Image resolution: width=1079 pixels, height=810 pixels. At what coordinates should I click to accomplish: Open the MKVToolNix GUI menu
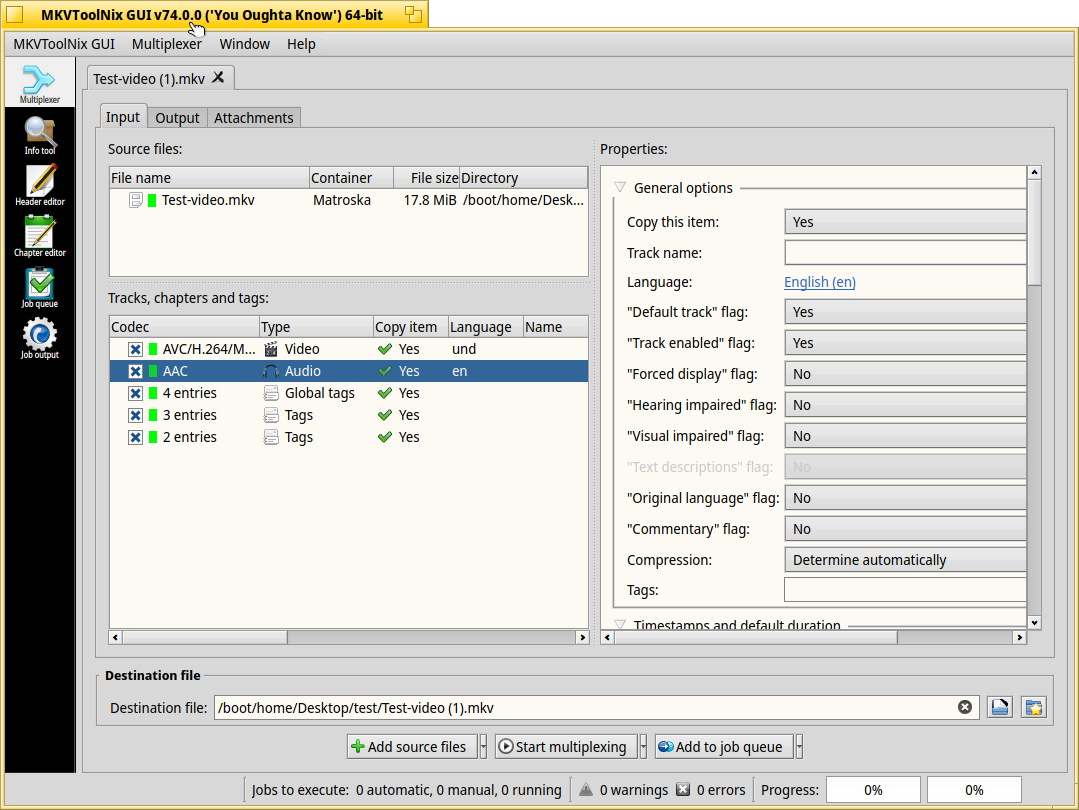pyautogui.click(x=64, y=44)
